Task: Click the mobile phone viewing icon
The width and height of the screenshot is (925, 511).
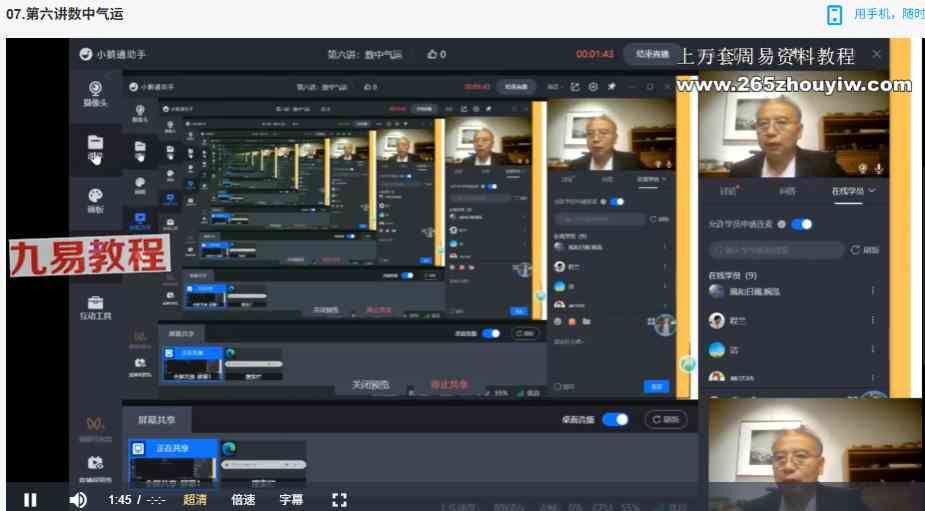Action: (x=835, y=14)
